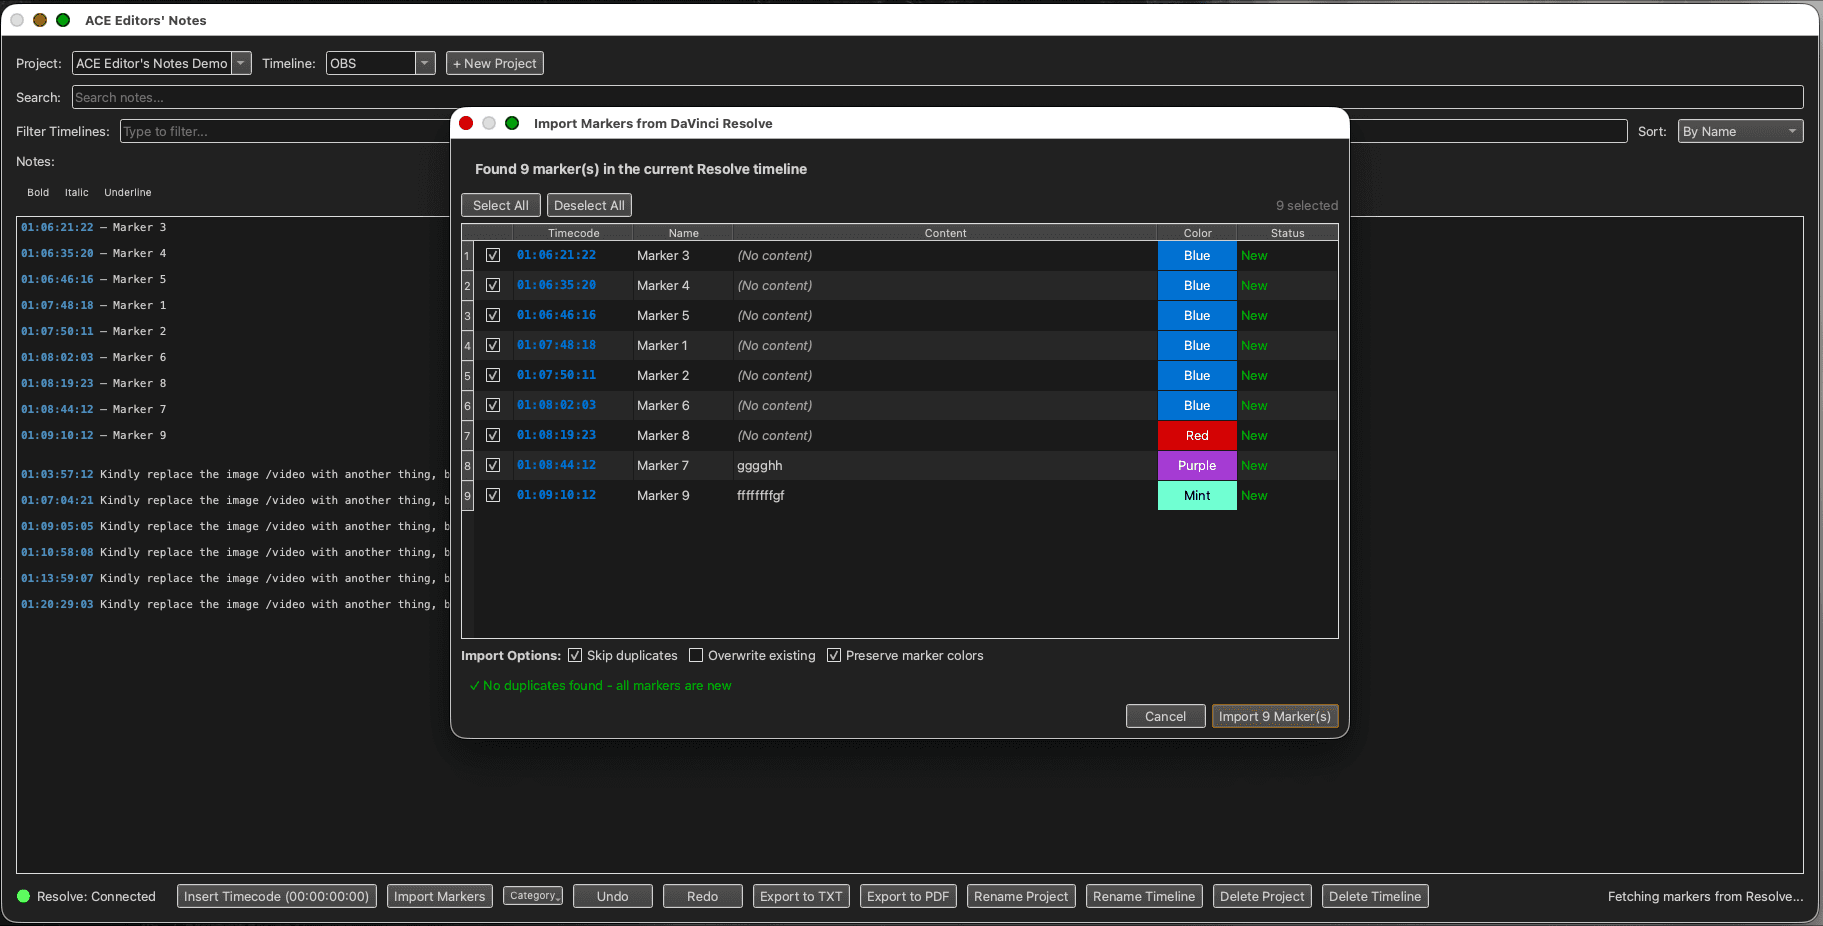Close the Import Markers dialog with red button
The width and height of the screenshot is (1823, 926).
pyautogui.click(x=466, y=123)
